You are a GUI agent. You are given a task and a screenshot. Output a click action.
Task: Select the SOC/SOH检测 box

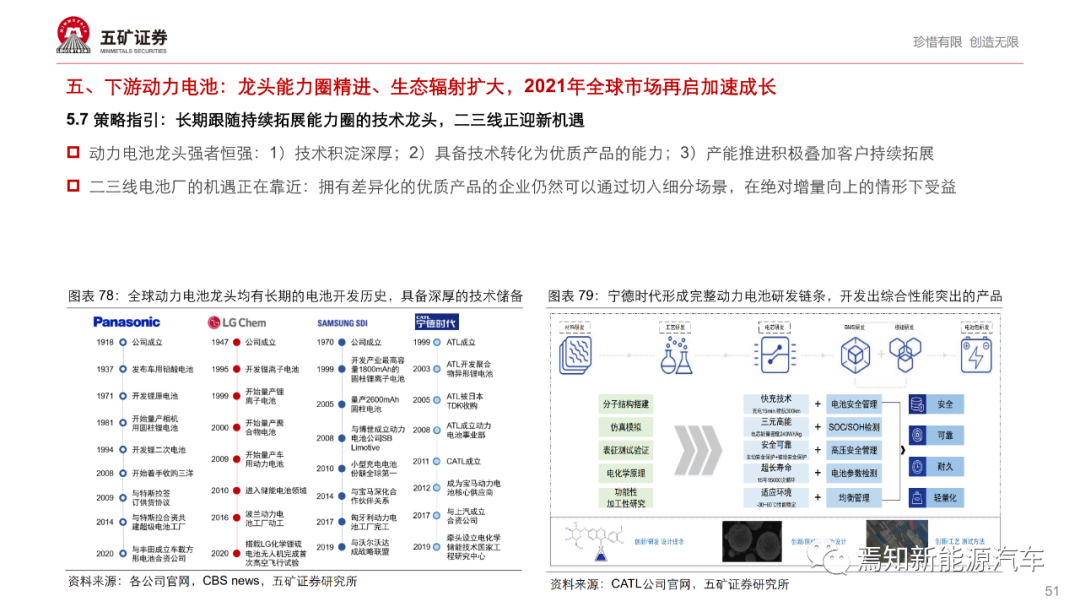coord(854,427)
